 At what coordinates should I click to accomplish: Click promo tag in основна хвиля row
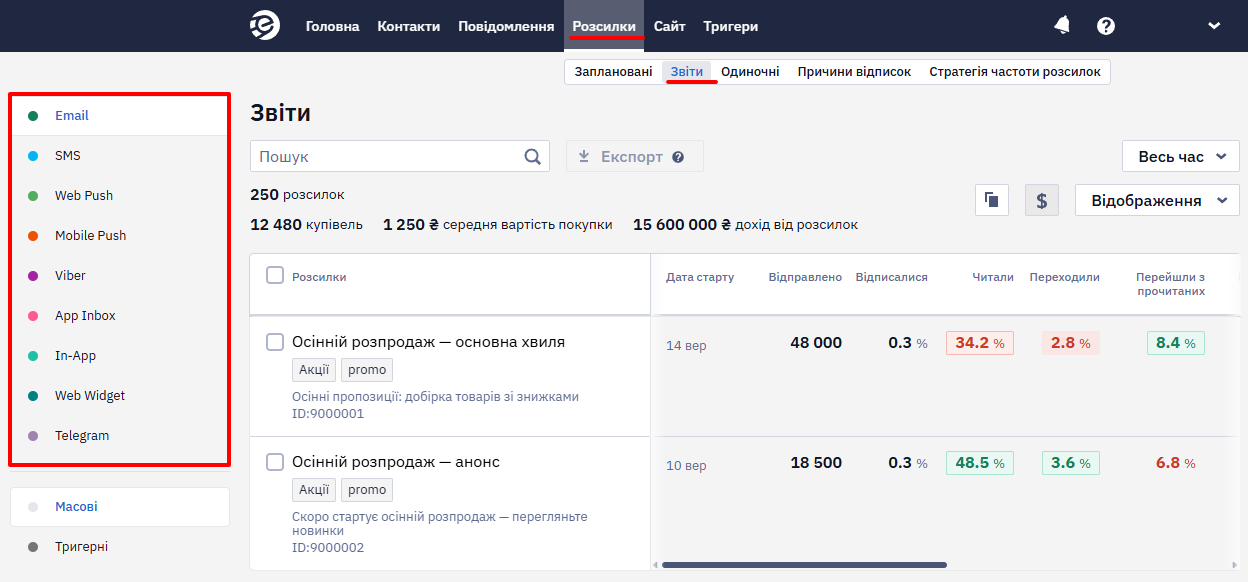point(367,370)
